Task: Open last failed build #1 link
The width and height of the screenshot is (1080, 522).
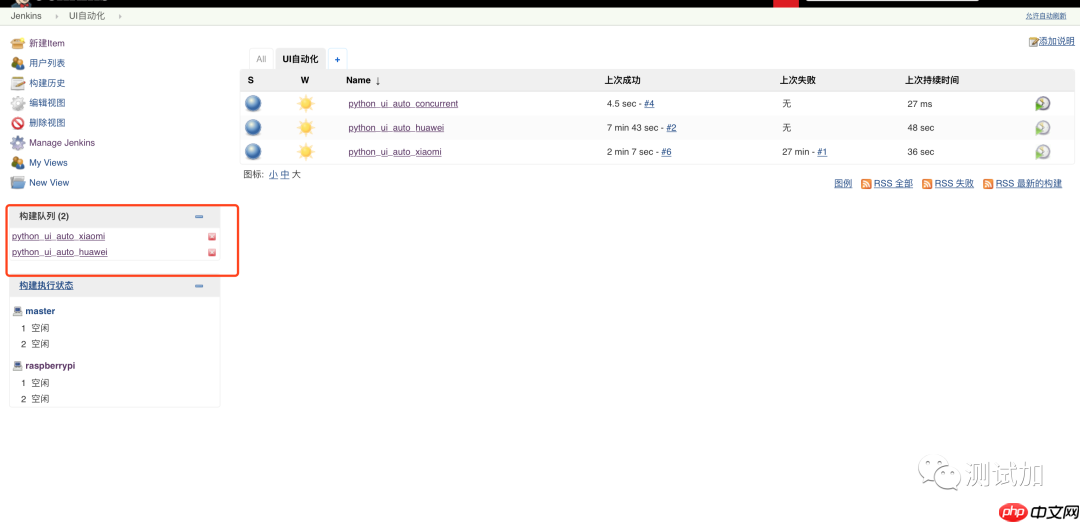Action: click(x=822, y=152)
